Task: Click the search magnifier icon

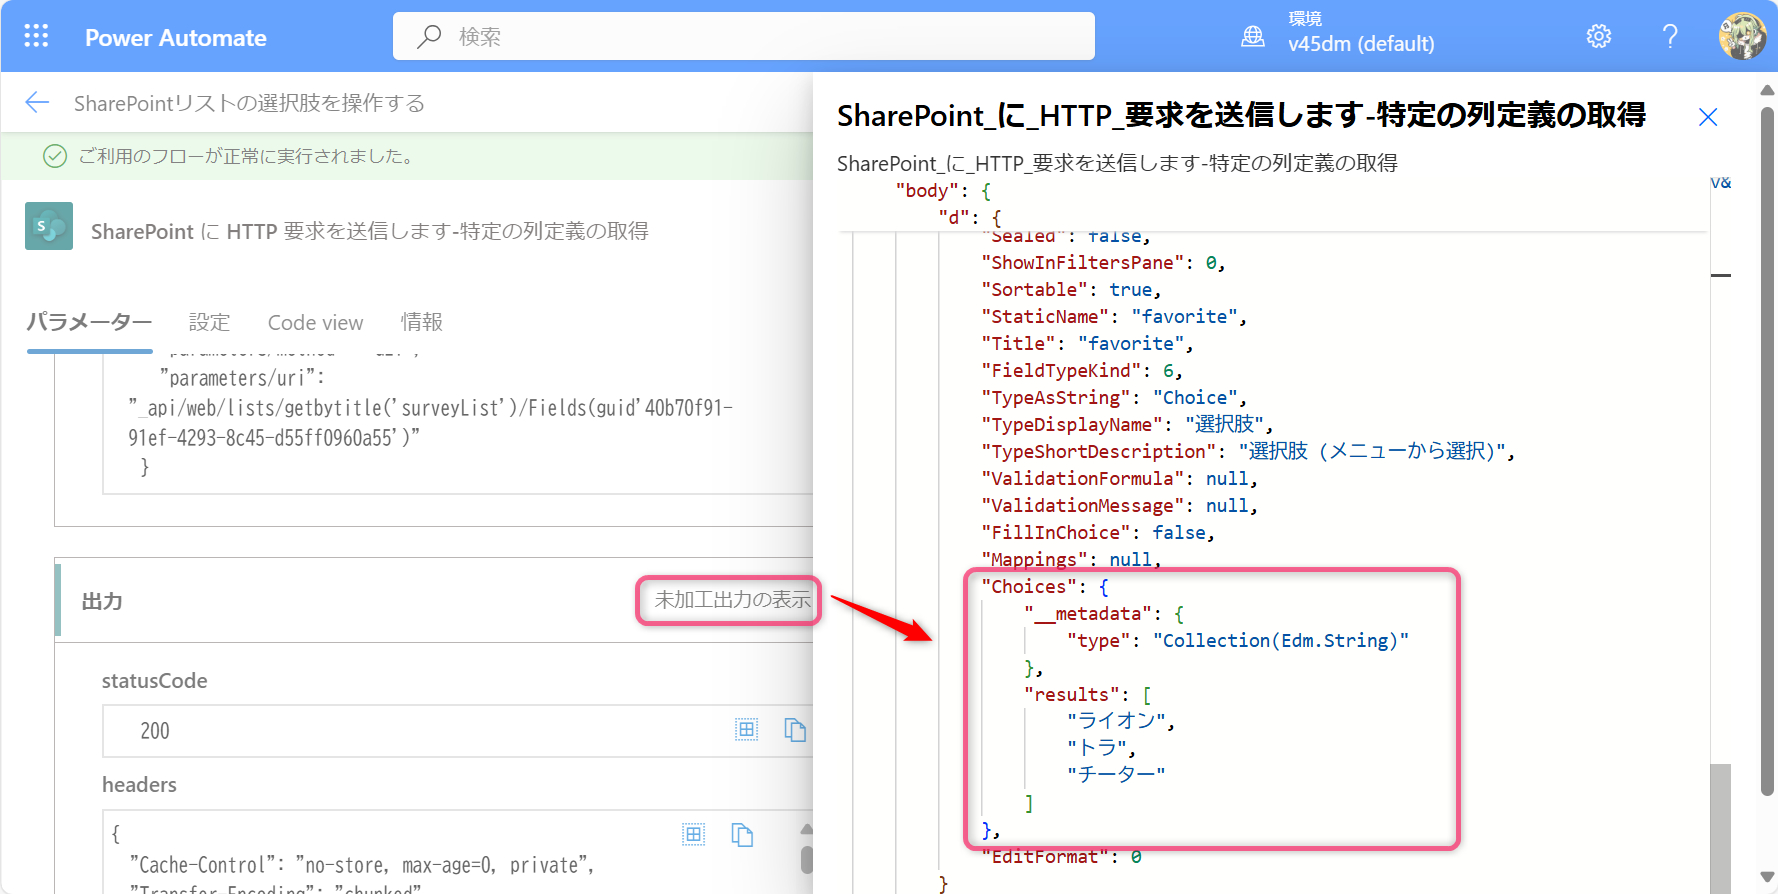Action: point(429,37)
